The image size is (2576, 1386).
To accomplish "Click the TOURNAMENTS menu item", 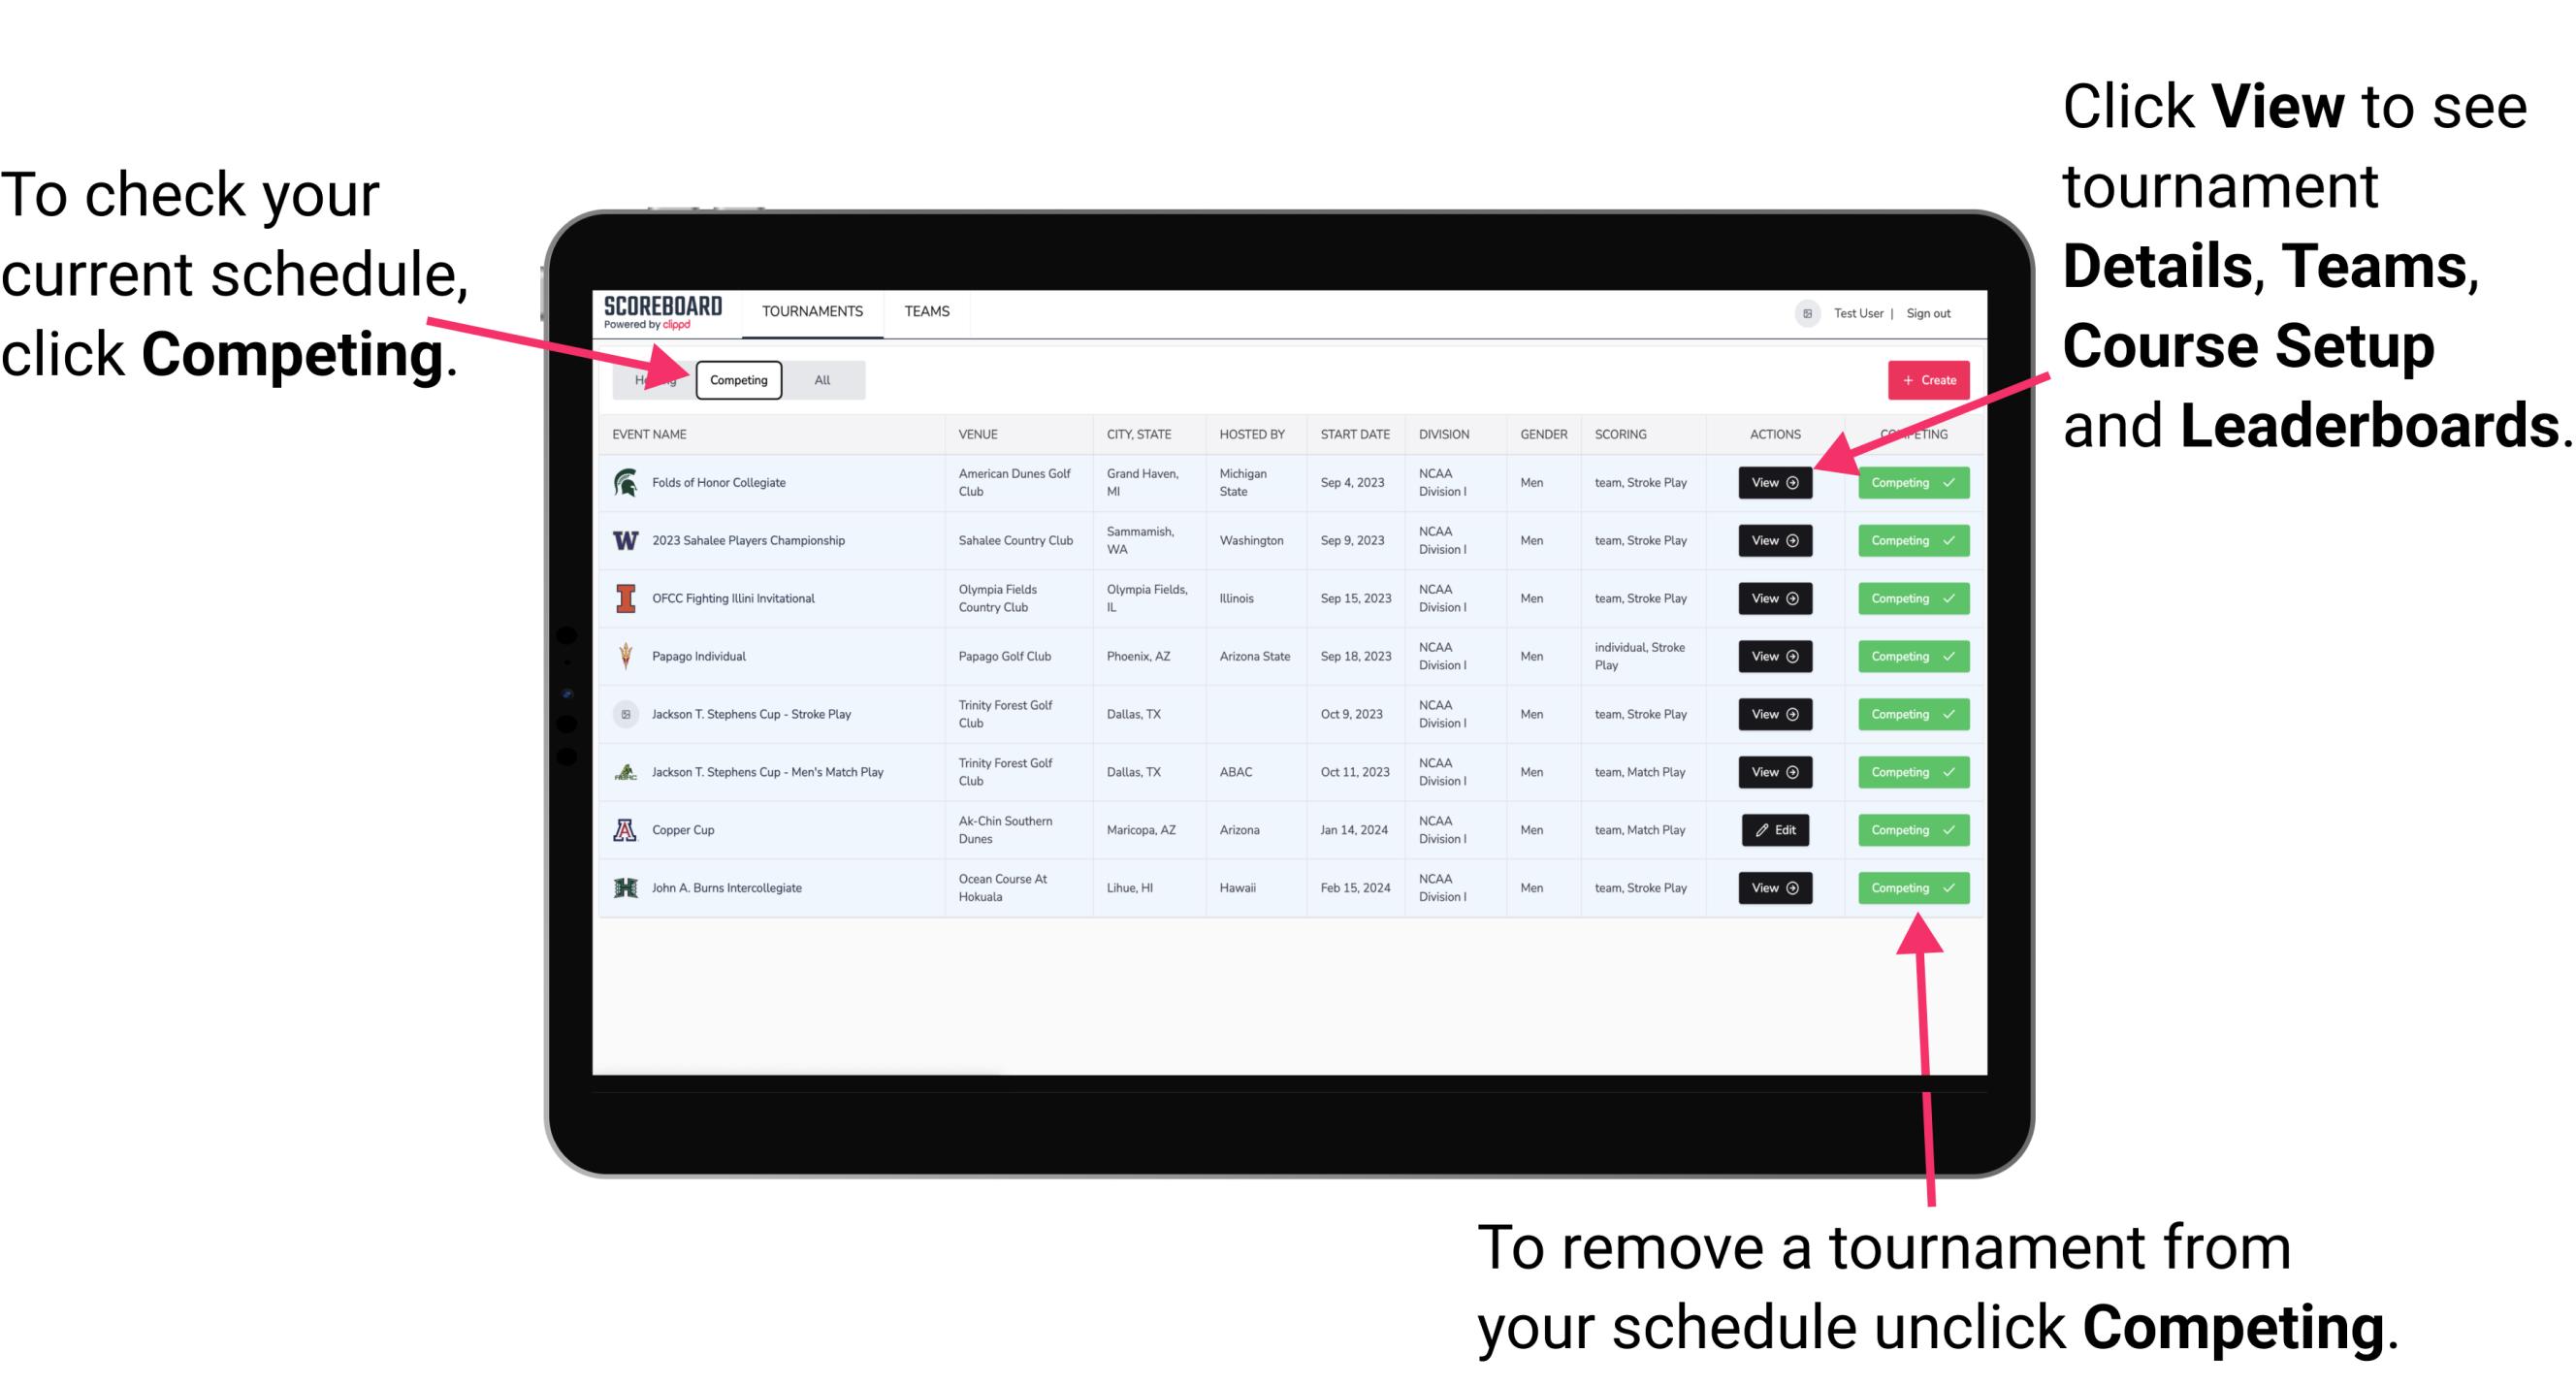I will tap(810, 310).
